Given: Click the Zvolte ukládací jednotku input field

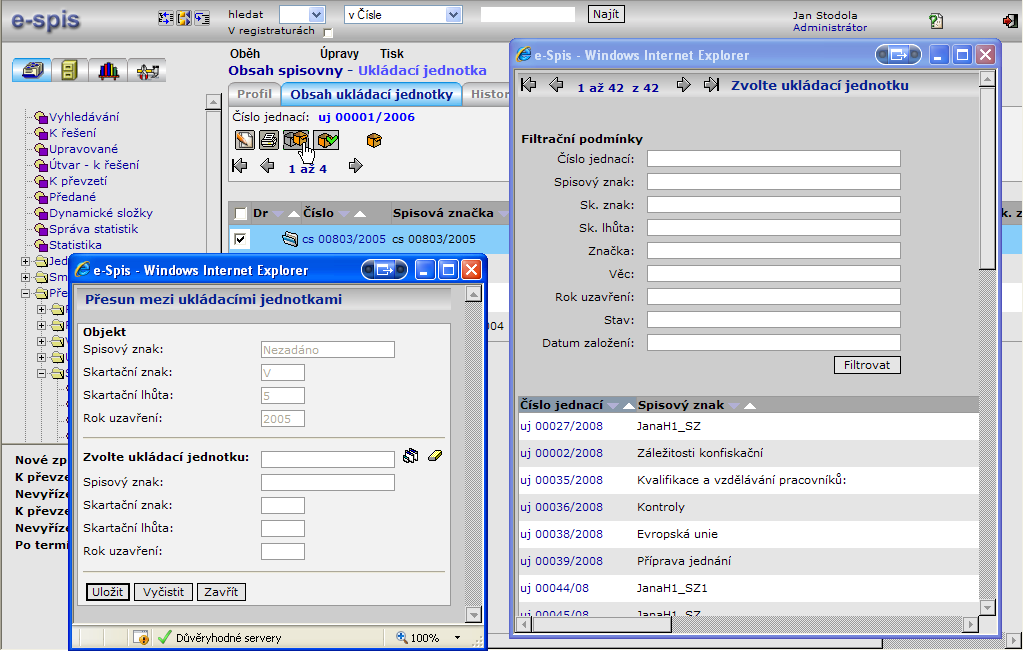Looking at the screenshot, I should (328, 460).
